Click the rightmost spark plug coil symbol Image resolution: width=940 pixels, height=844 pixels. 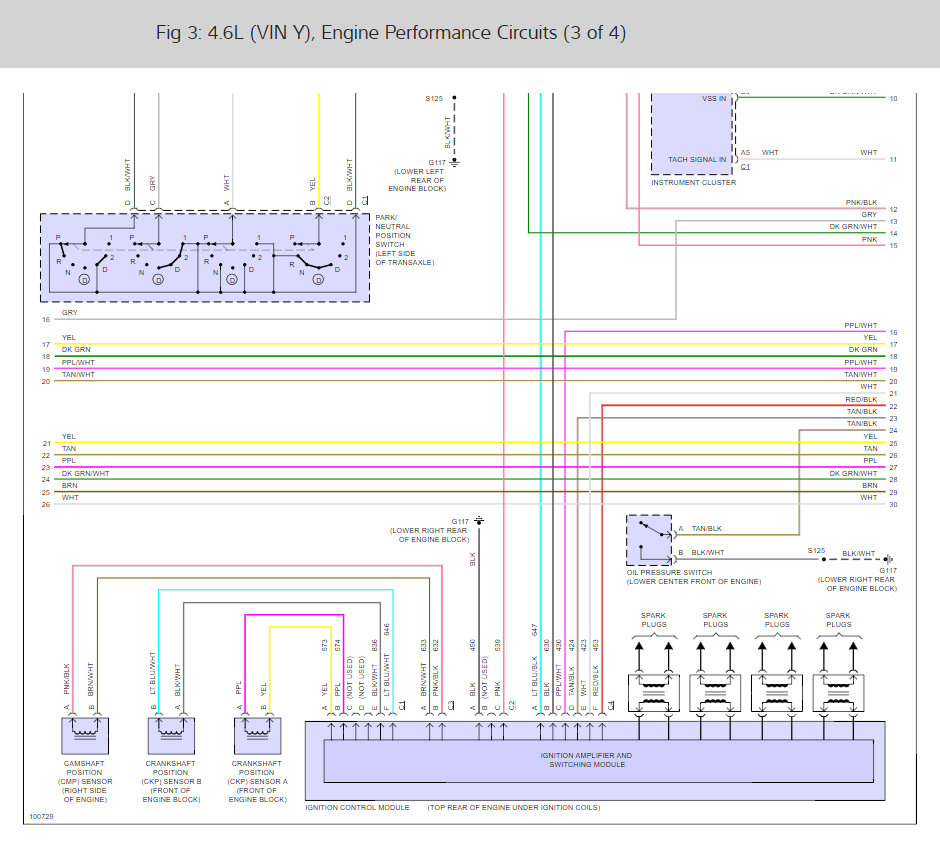(x=838, y=693)
